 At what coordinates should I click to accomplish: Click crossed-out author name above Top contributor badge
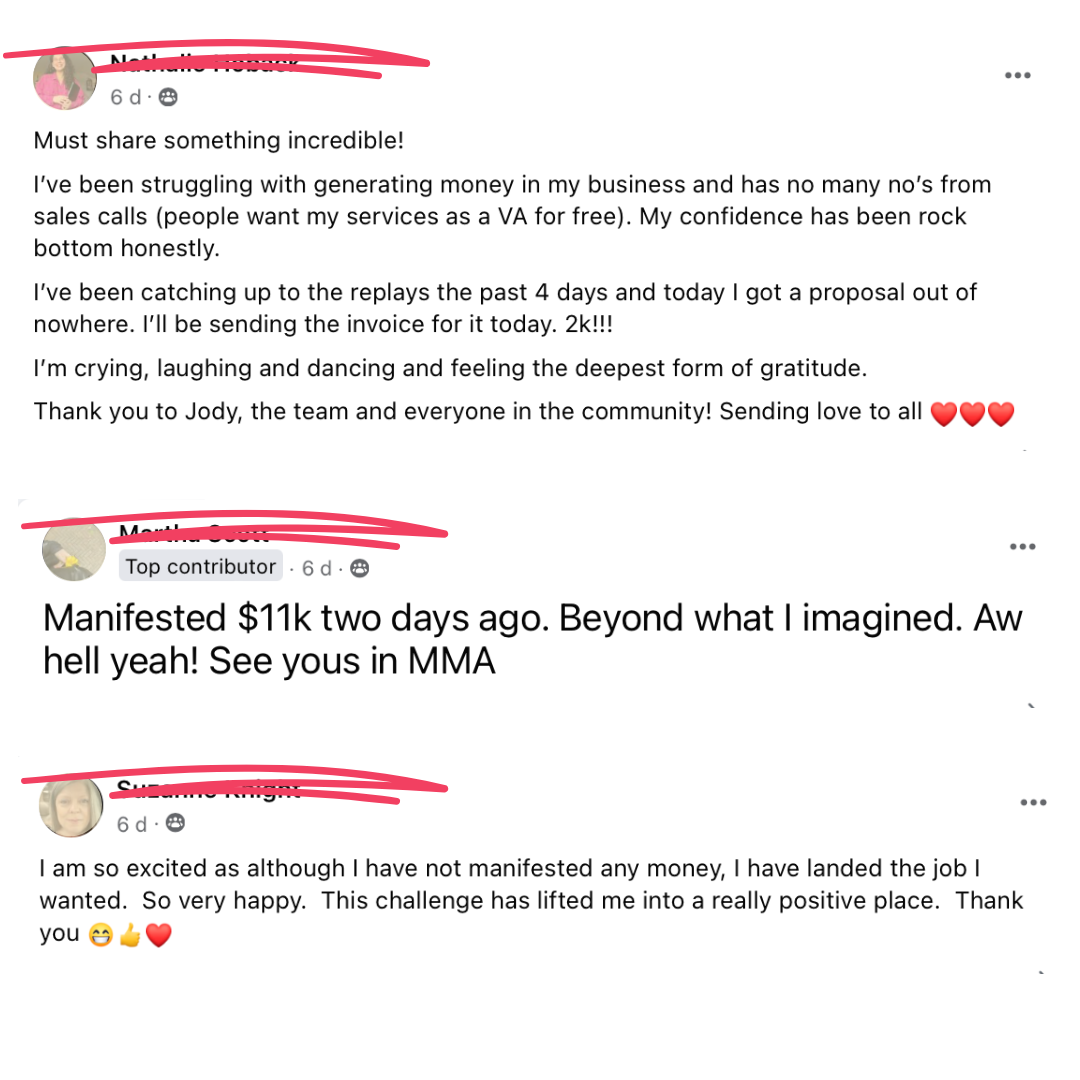tap(194, 532)
